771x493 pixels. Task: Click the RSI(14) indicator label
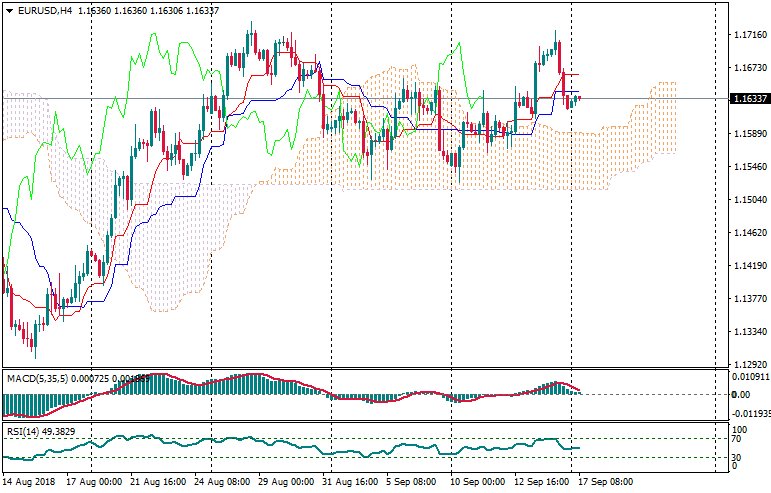tap(22, 431)
